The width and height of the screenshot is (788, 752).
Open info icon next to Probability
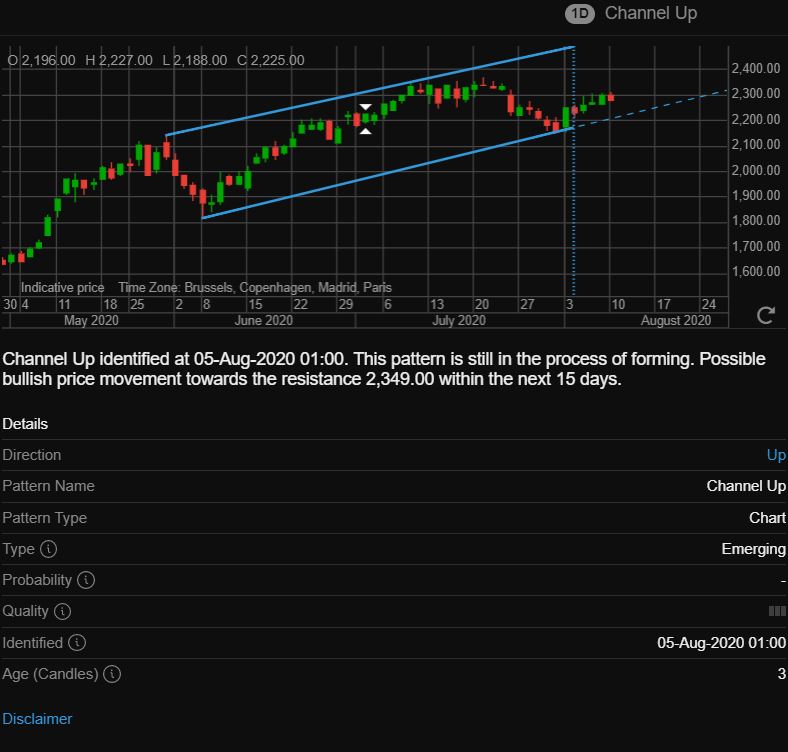pyautogui.click(x=86, y=580)
